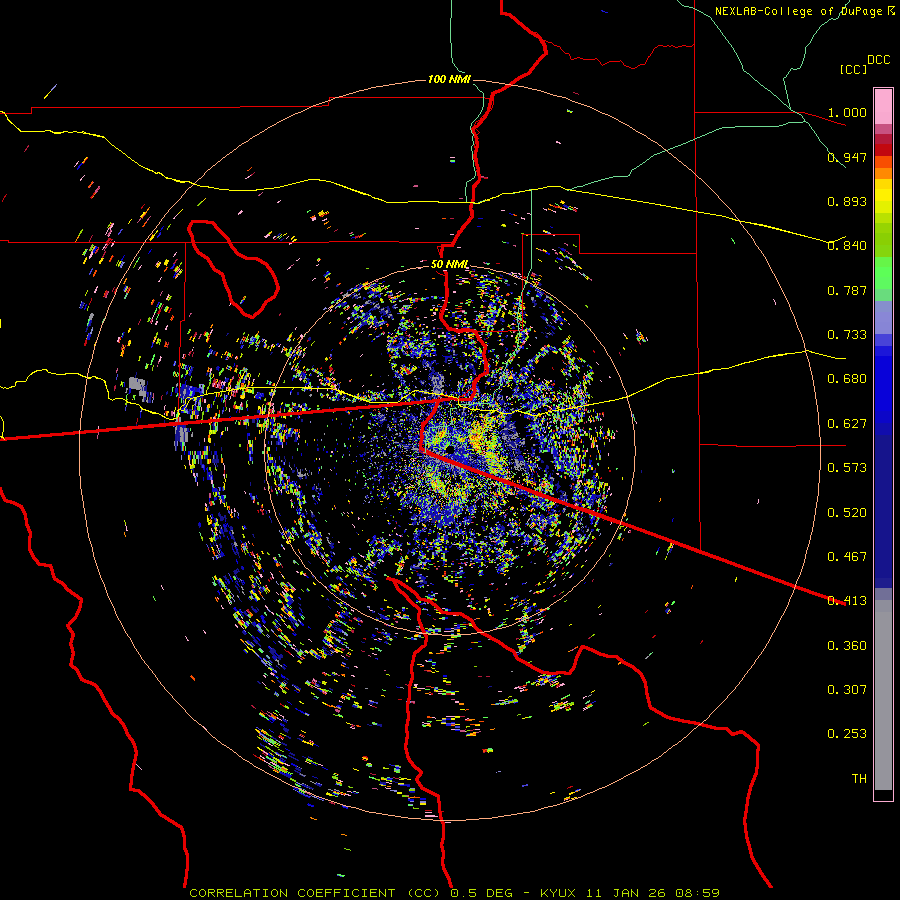
Task: Pick the yellow segment of the color bar
Action: click(883, 196)
